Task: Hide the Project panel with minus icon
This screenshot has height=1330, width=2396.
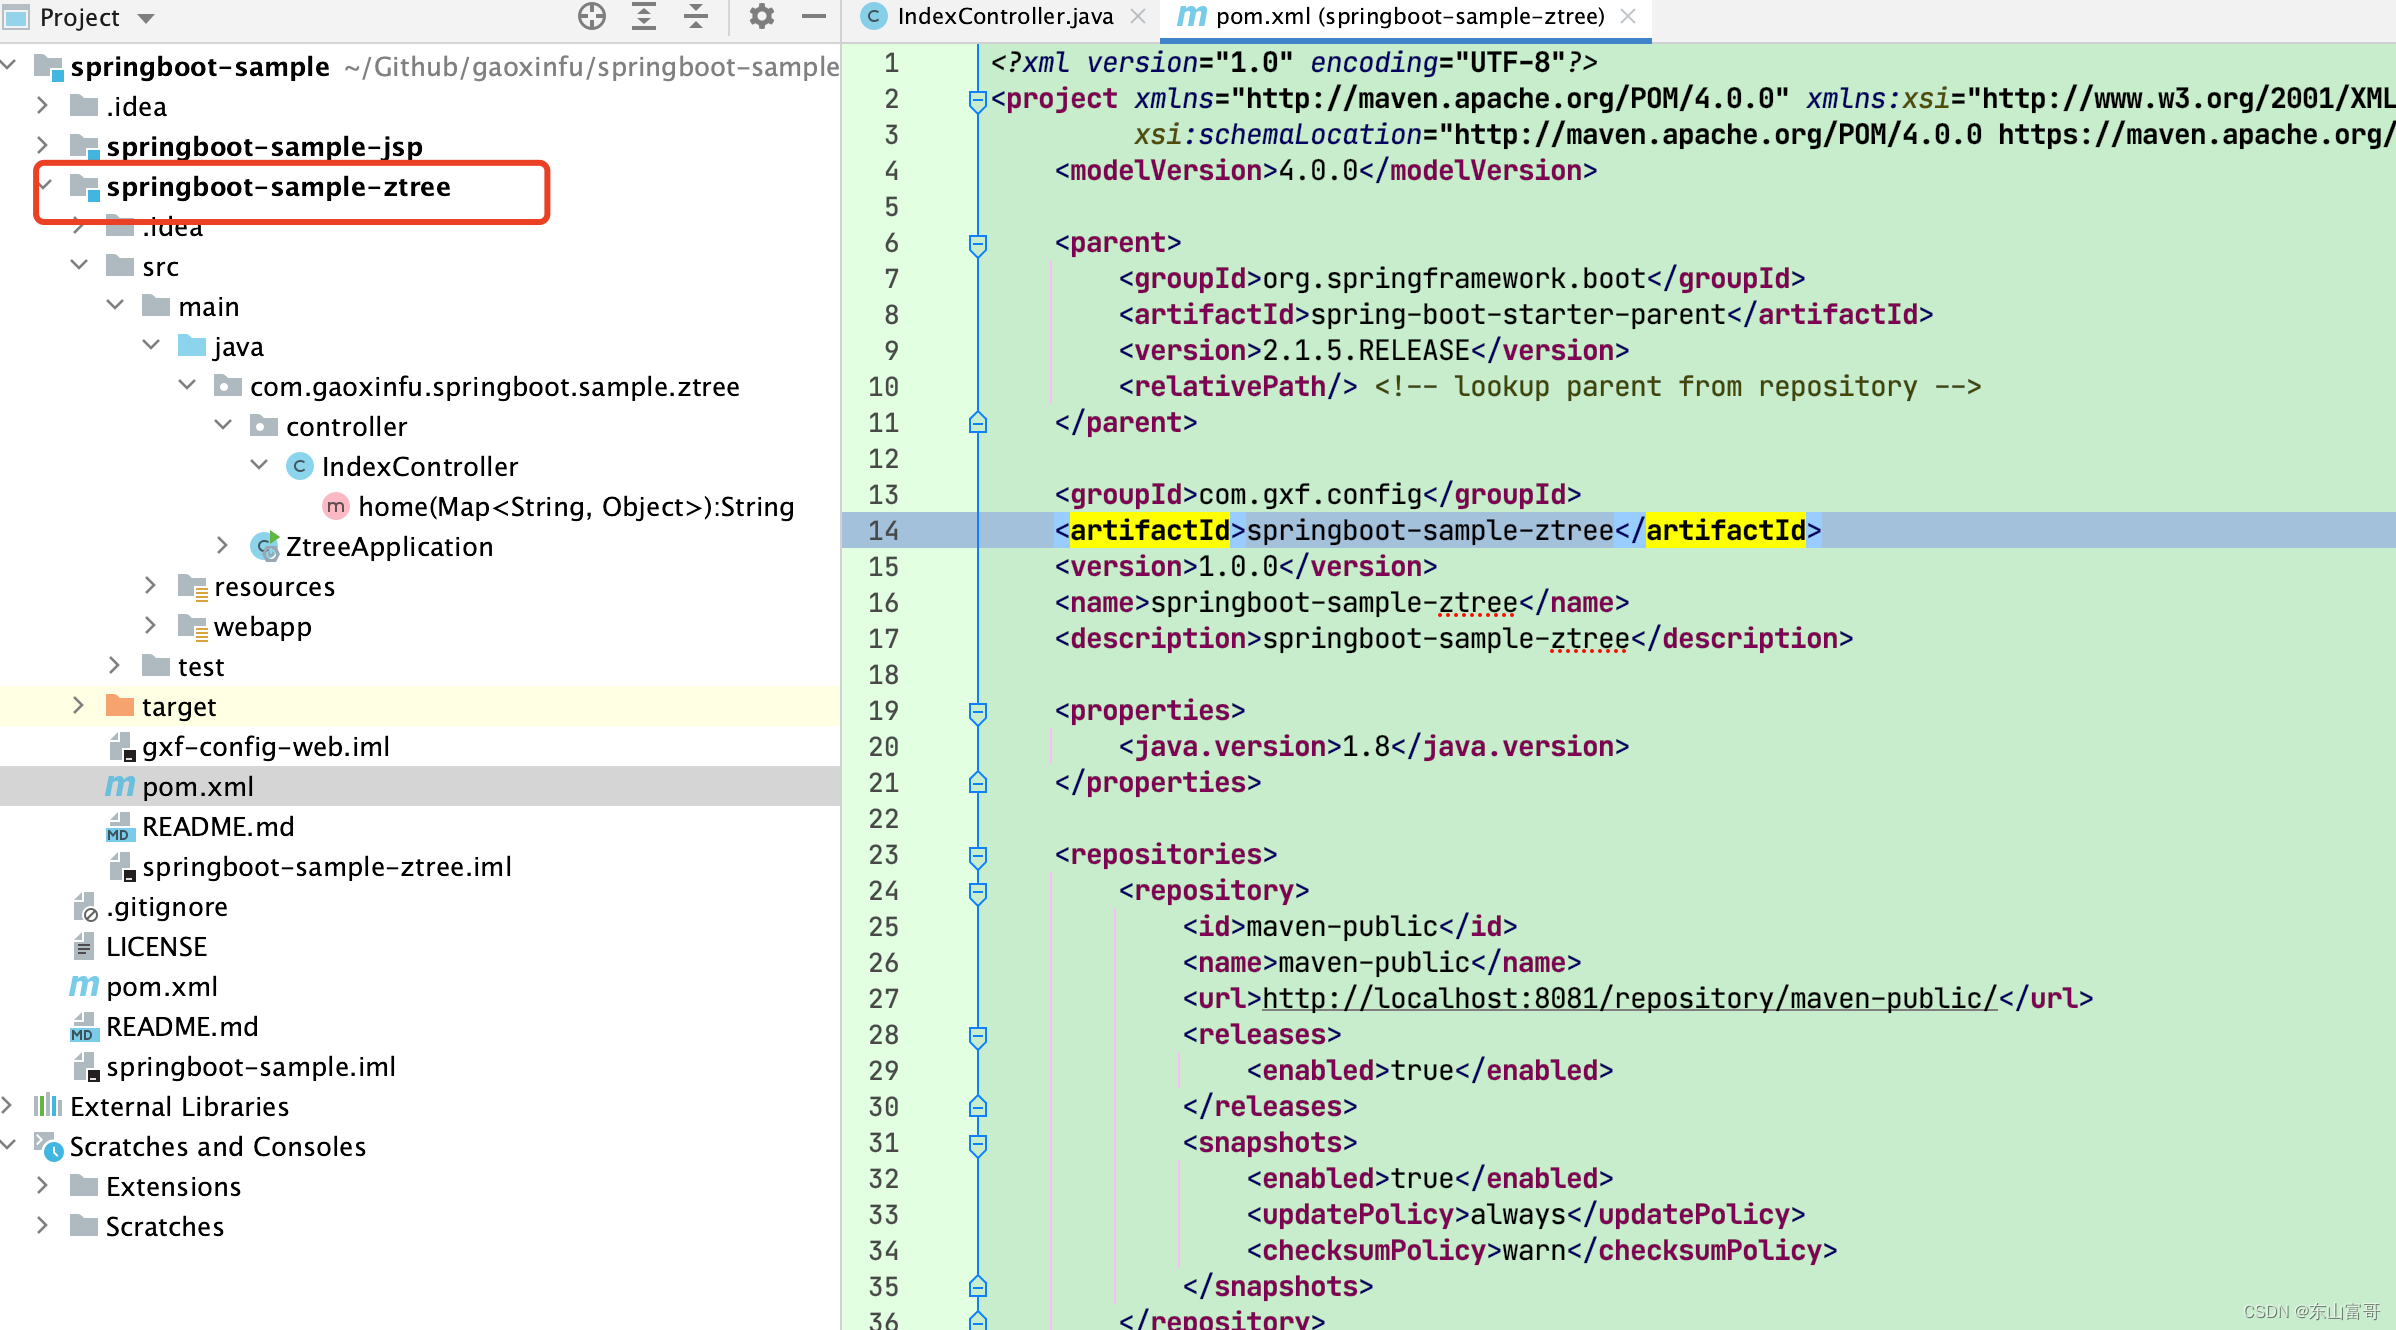Action: 814,17
